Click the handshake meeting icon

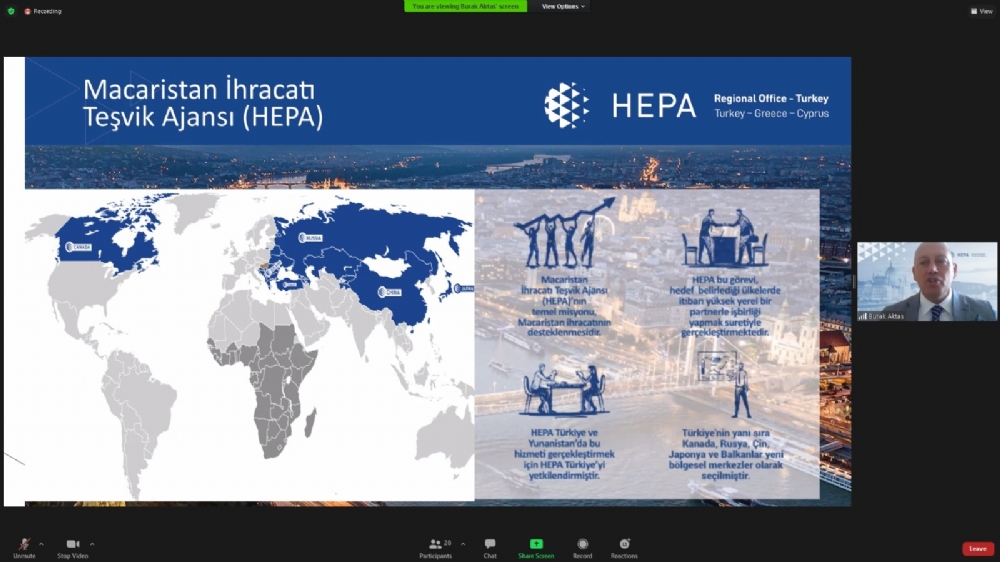(x=725, y=239)
